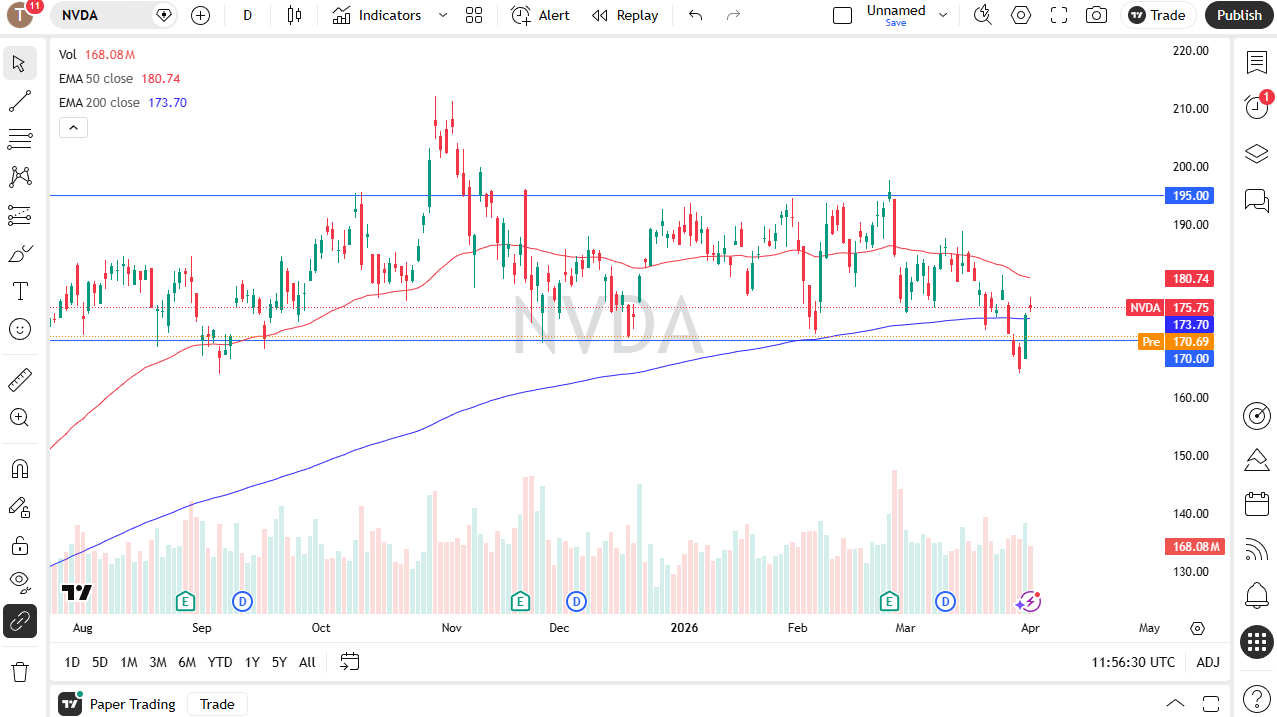Choose the chart layout setup

tap(843, 15)
